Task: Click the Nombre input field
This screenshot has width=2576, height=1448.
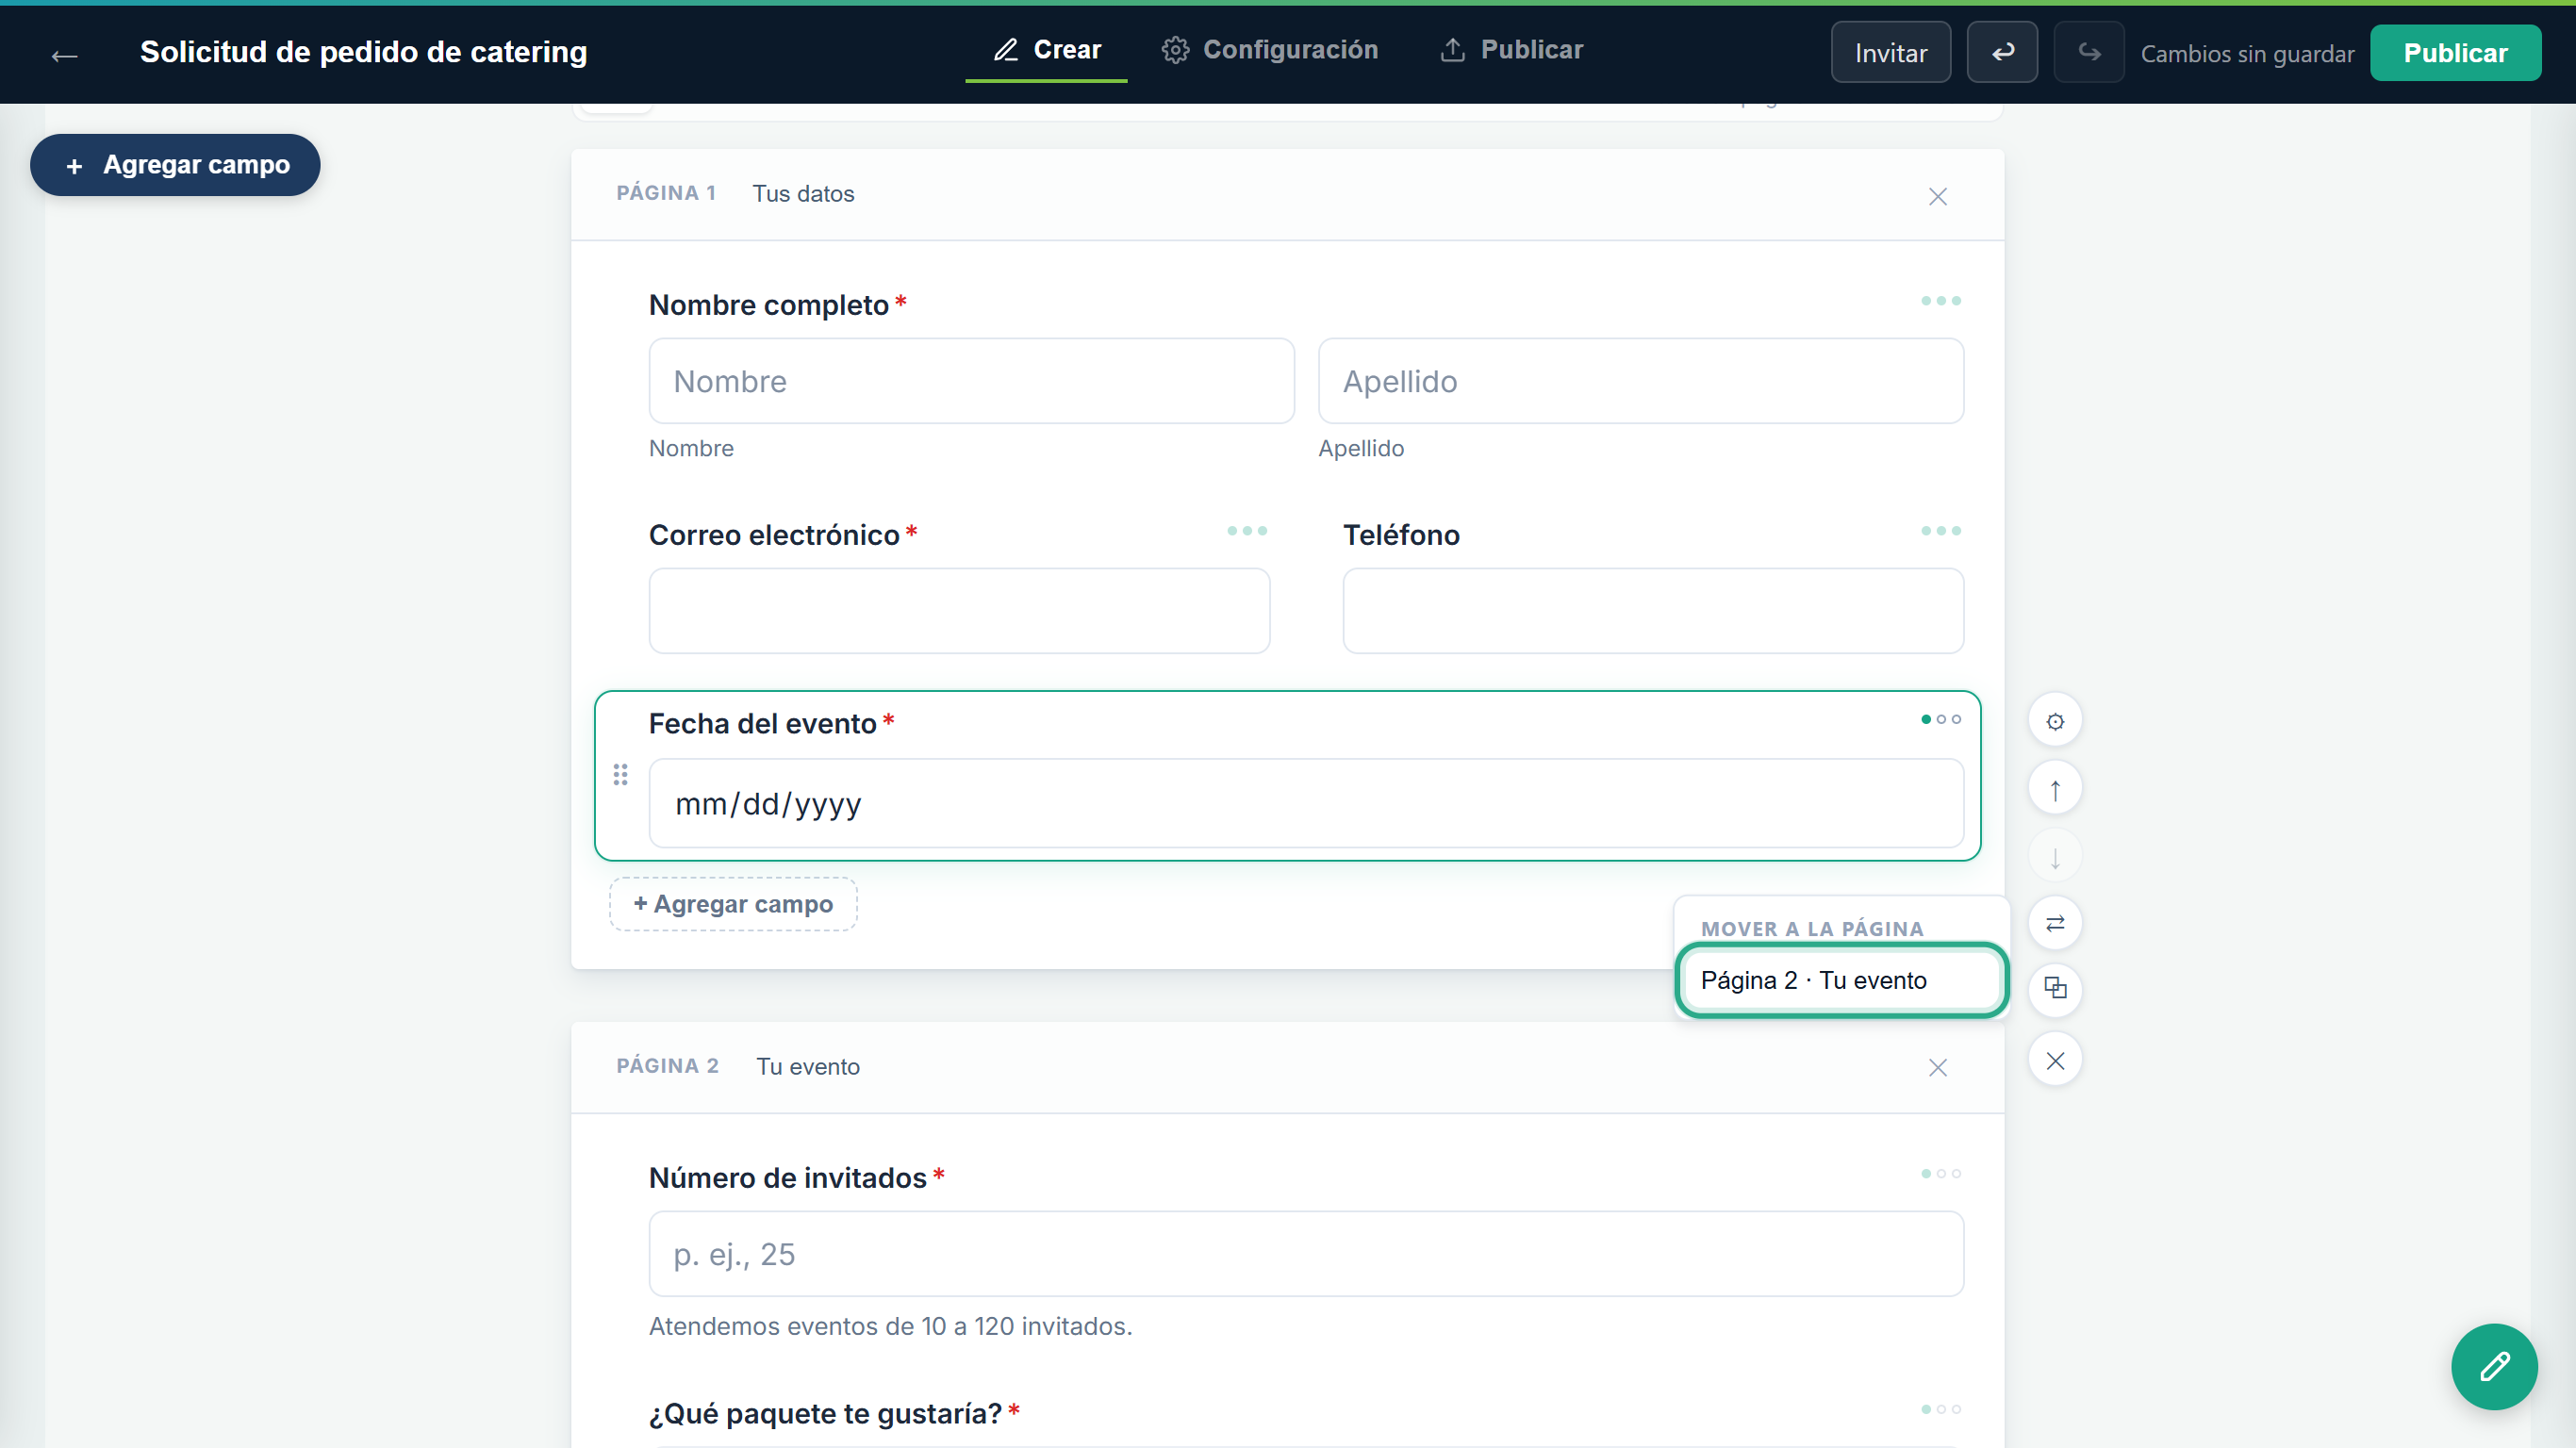Action: (971, 381)
